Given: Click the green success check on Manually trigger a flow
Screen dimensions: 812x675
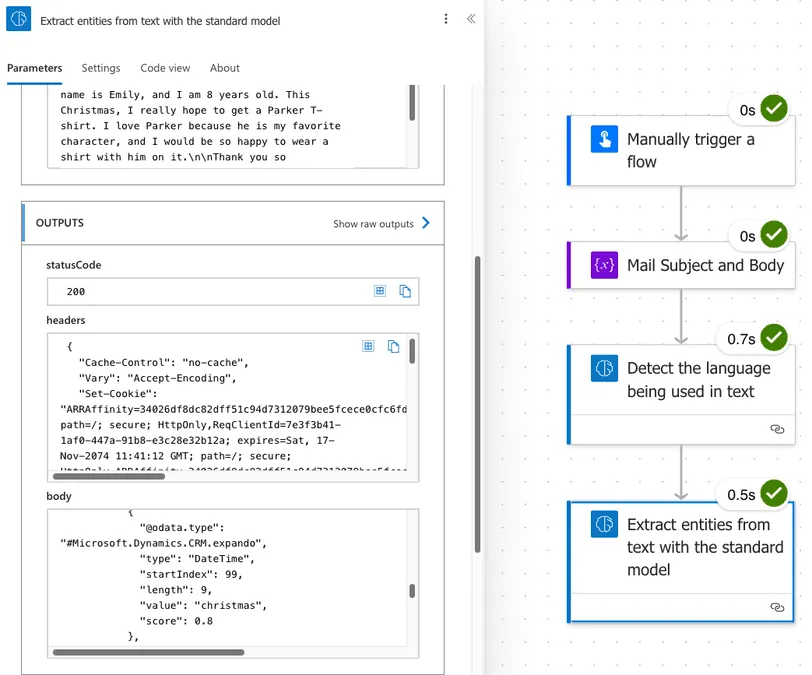Looking at the screenshot, I should [x=773, y=109].
